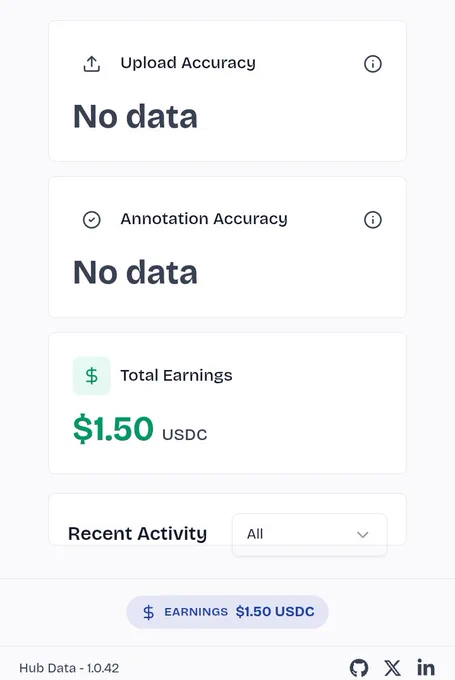
Task: Click the chevron on All dropdown
Action: 363,534
